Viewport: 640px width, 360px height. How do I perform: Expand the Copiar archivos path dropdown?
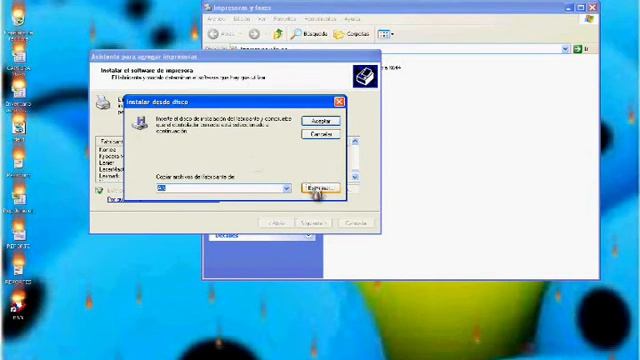pyautogui.click(x=287, y=188)
